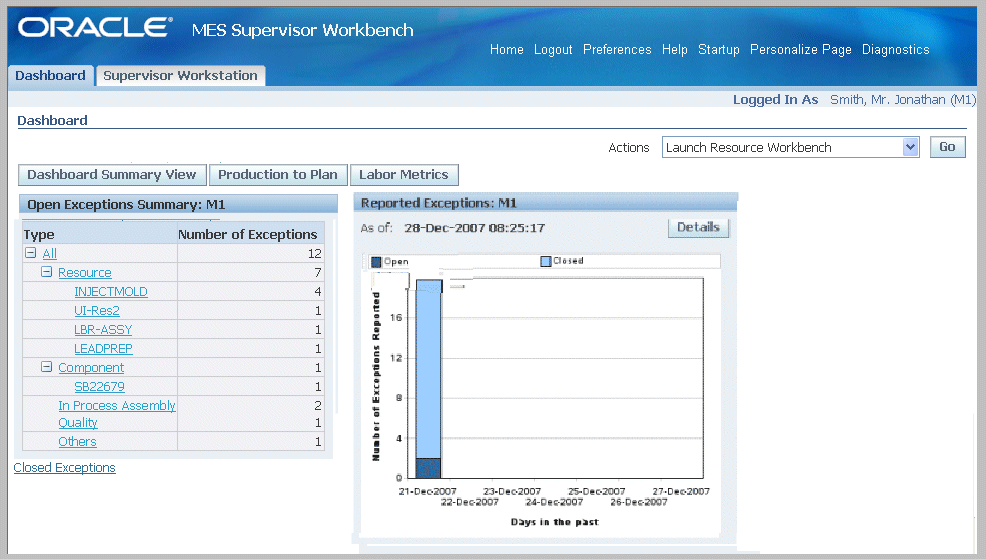Collapse the Resource tree node
The height and width of the screenshot is (559, 986).
[x=47, y=272]
